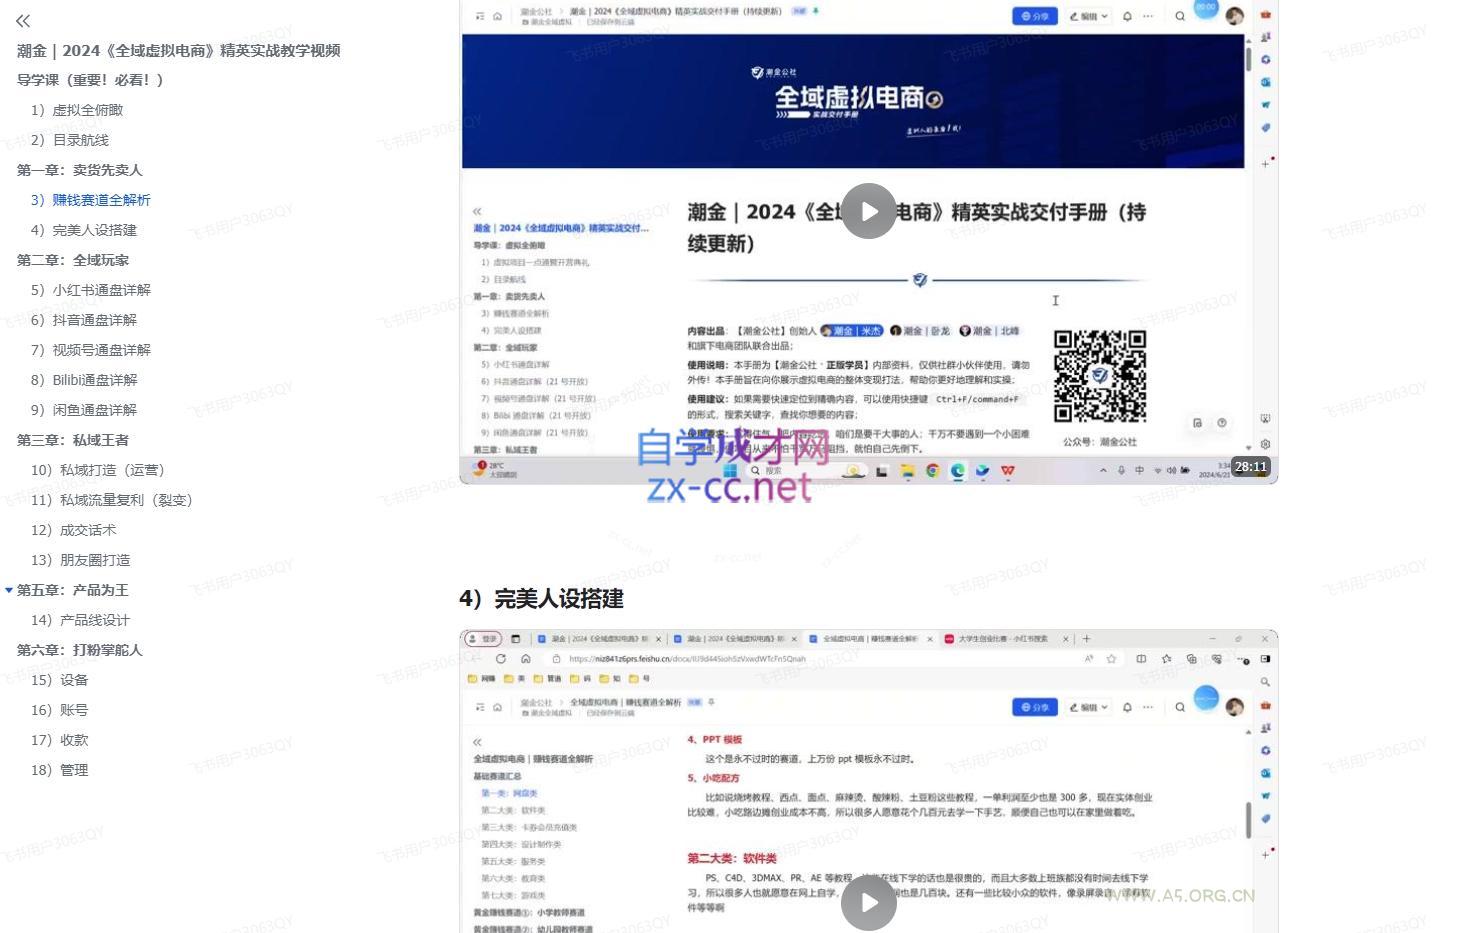The height and width of the screenshot is (933, 1471).
Task: Launch Chrome from the Windows taskbar
Action: coord(932,470)
